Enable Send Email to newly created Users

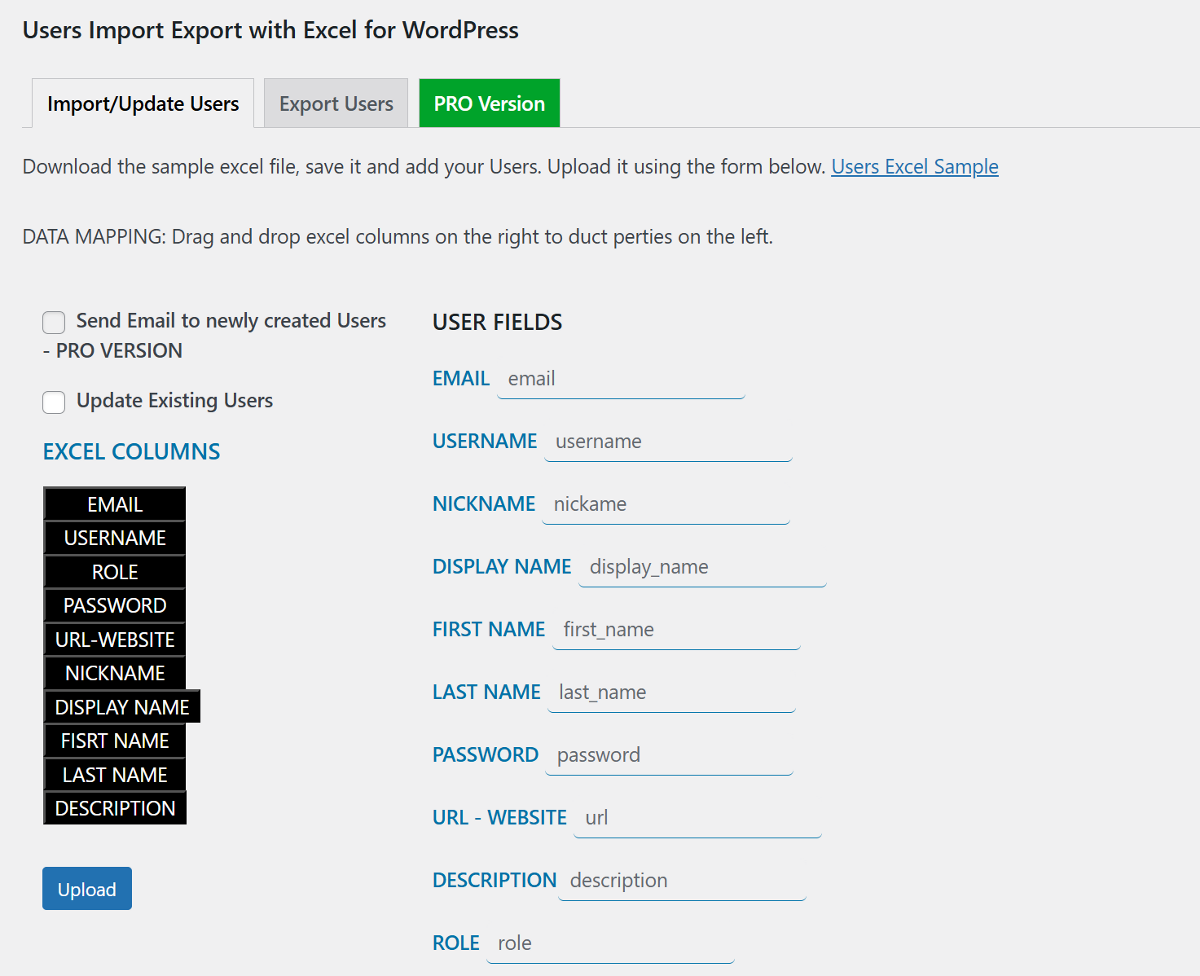[53, 322]
